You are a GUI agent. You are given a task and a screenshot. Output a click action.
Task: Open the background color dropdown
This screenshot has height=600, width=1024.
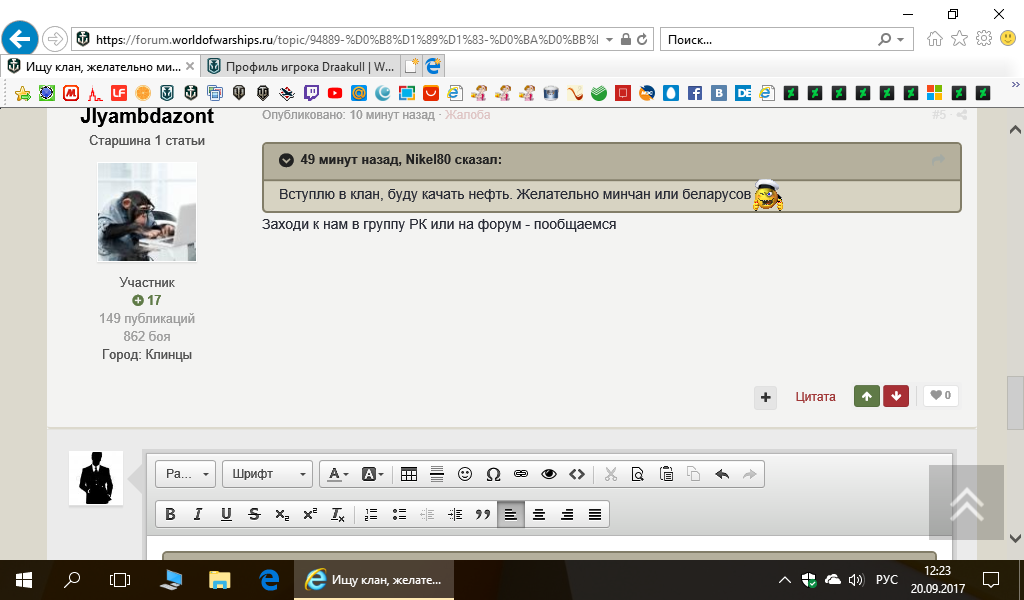372,474
